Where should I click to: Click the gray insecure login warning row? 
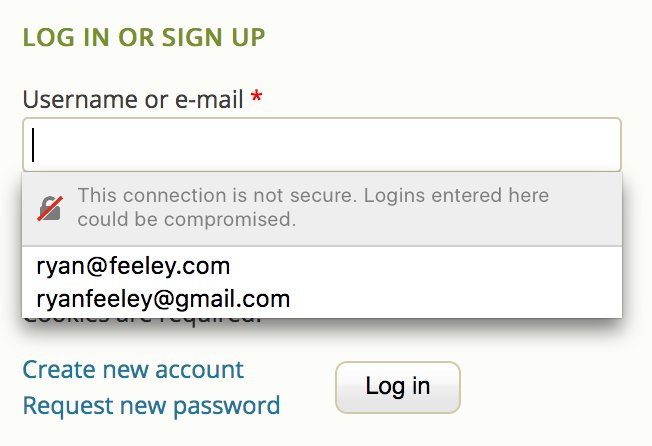[321, 207]
